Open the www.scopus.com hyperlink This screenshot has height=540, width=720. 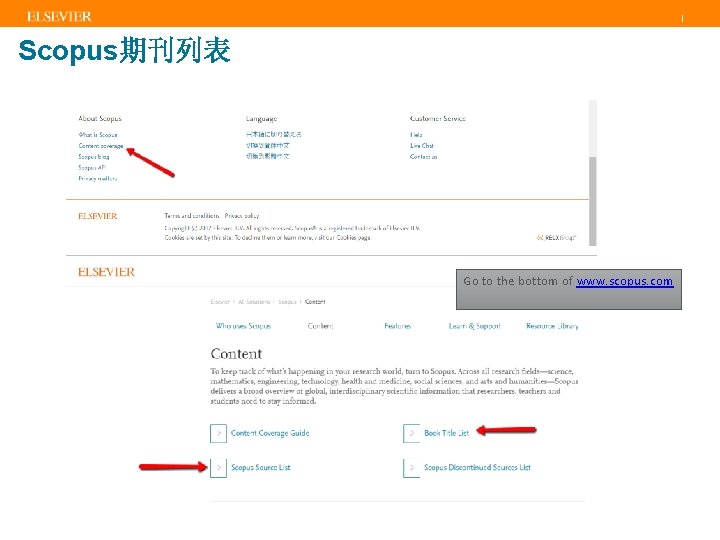625,281
